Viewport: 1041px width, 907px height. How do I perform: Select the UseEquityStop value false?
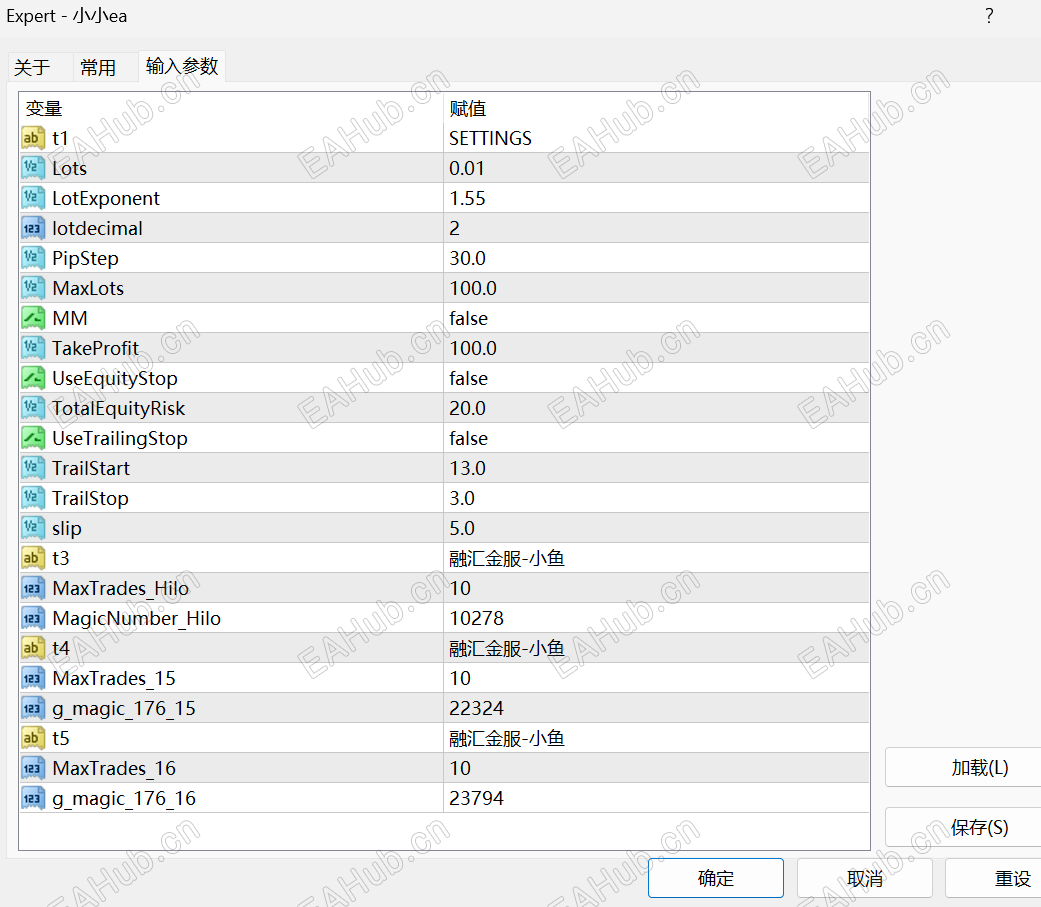tap(468, 378)
